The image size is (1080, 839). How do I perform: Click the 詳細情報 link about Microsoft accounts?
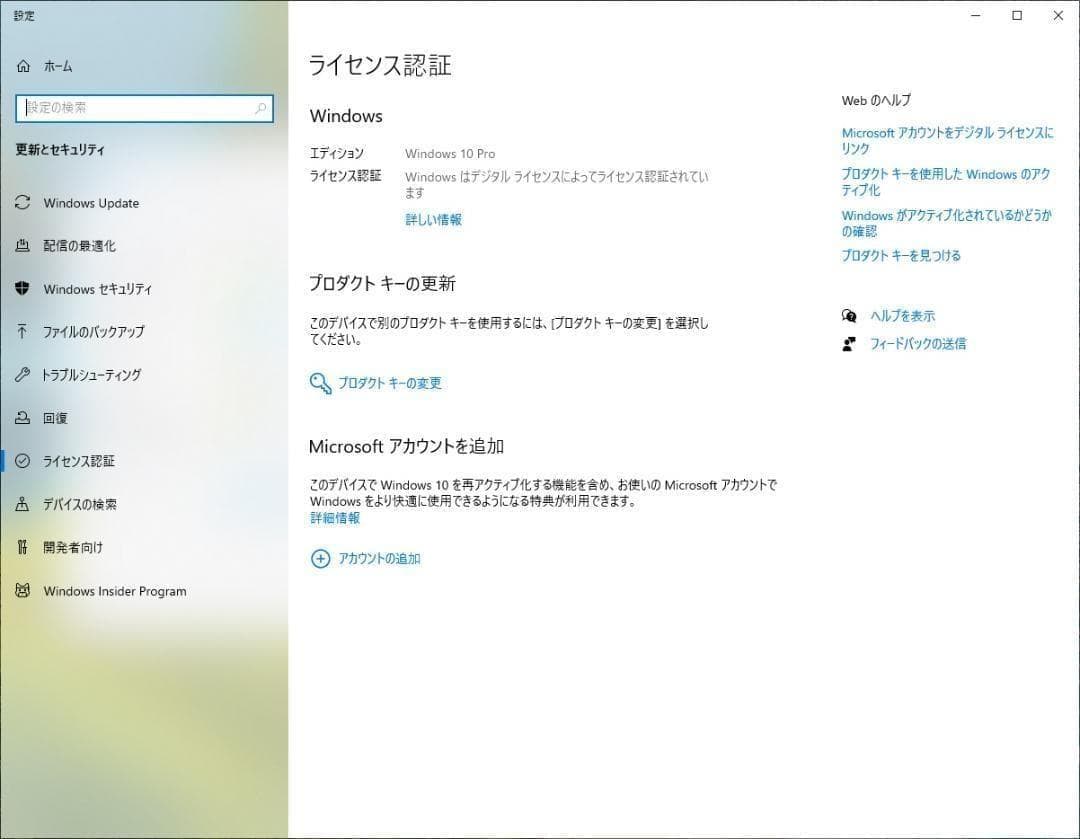pyautogui.click(x=334, y=518)
